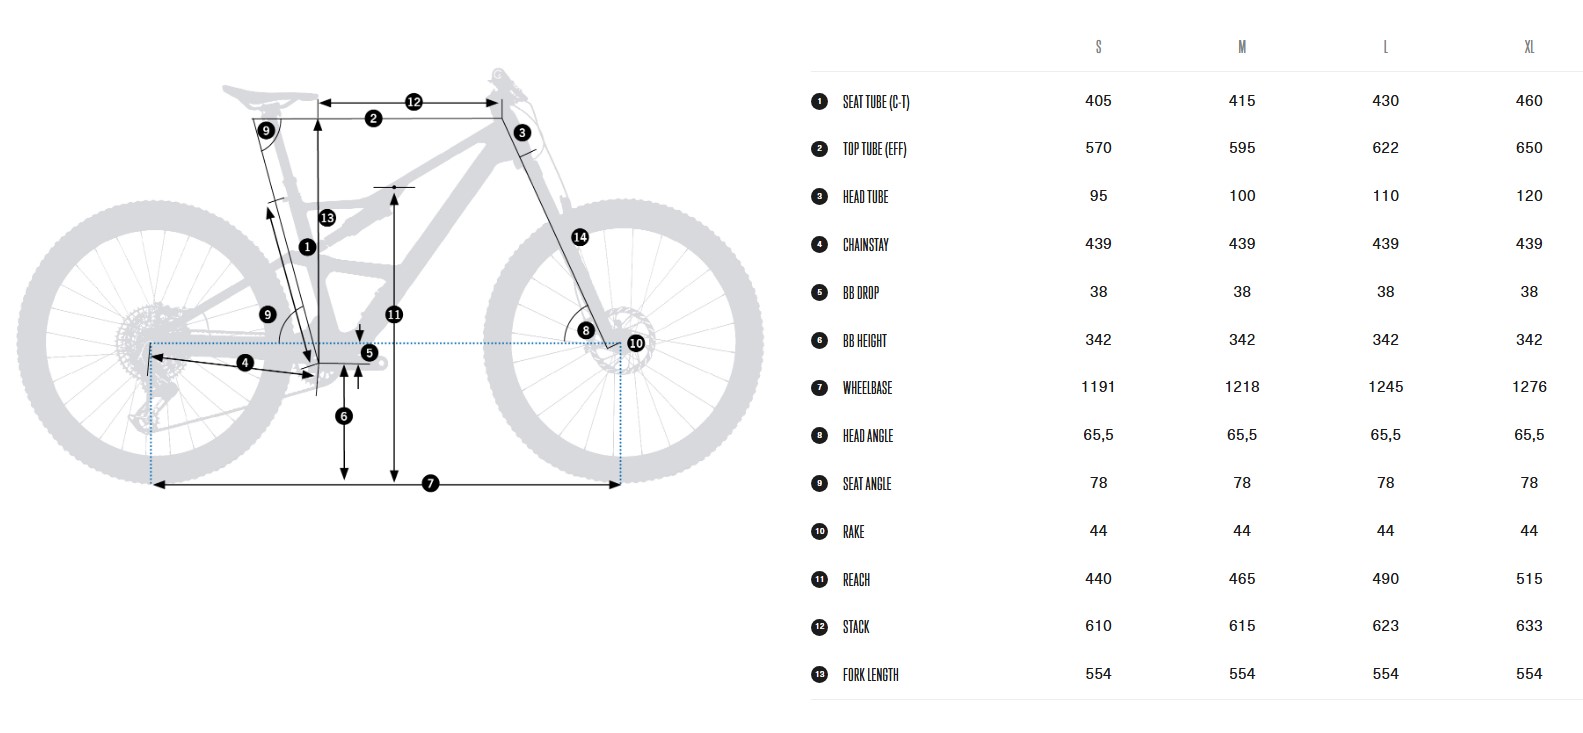Select the number 11 marker on the diagram
Viewport: 1583px width, 733px height.
pyautogui.click(x=394, y=314)
